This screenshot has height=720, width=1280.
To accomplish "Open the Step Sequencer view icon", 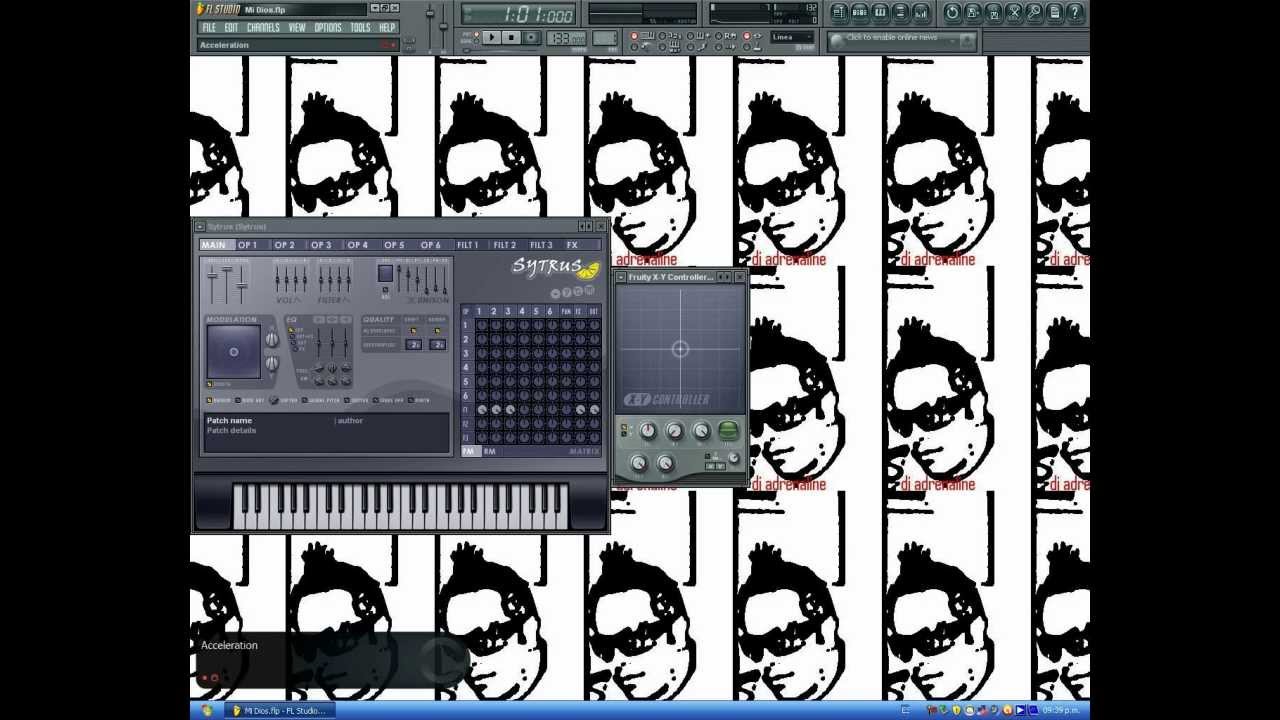I will click(x=860, y=13).
